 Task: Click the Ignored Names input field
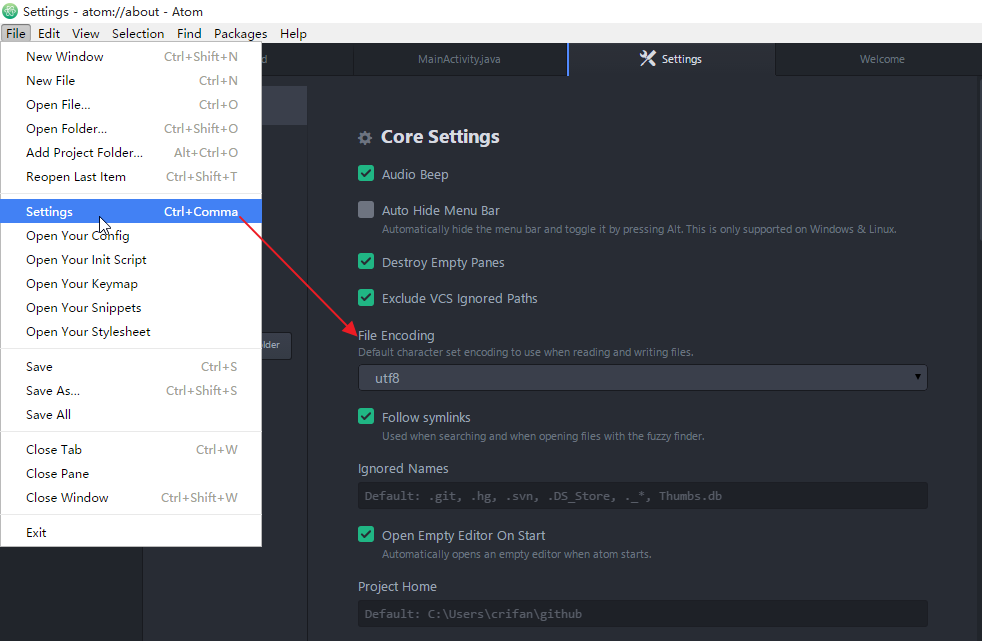coord(642,496)
